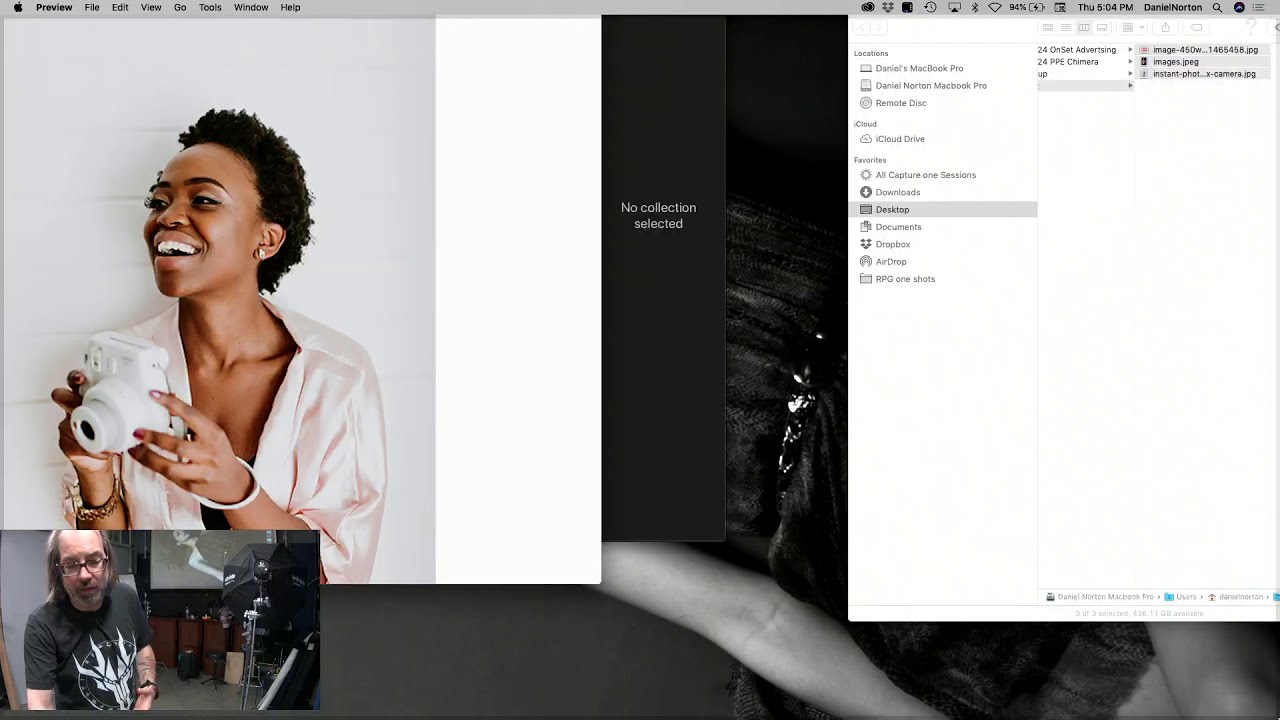Open Notification Center list icon
Screen dimensions: 1280x720
1259,7
